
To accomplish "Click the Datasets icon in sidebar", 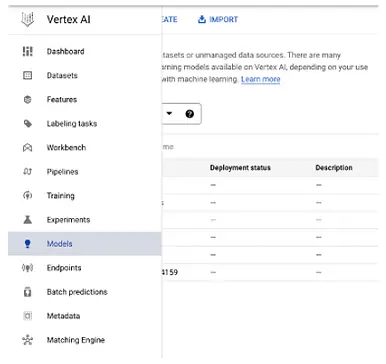I will pyautogui.click(x=28, y=75).
